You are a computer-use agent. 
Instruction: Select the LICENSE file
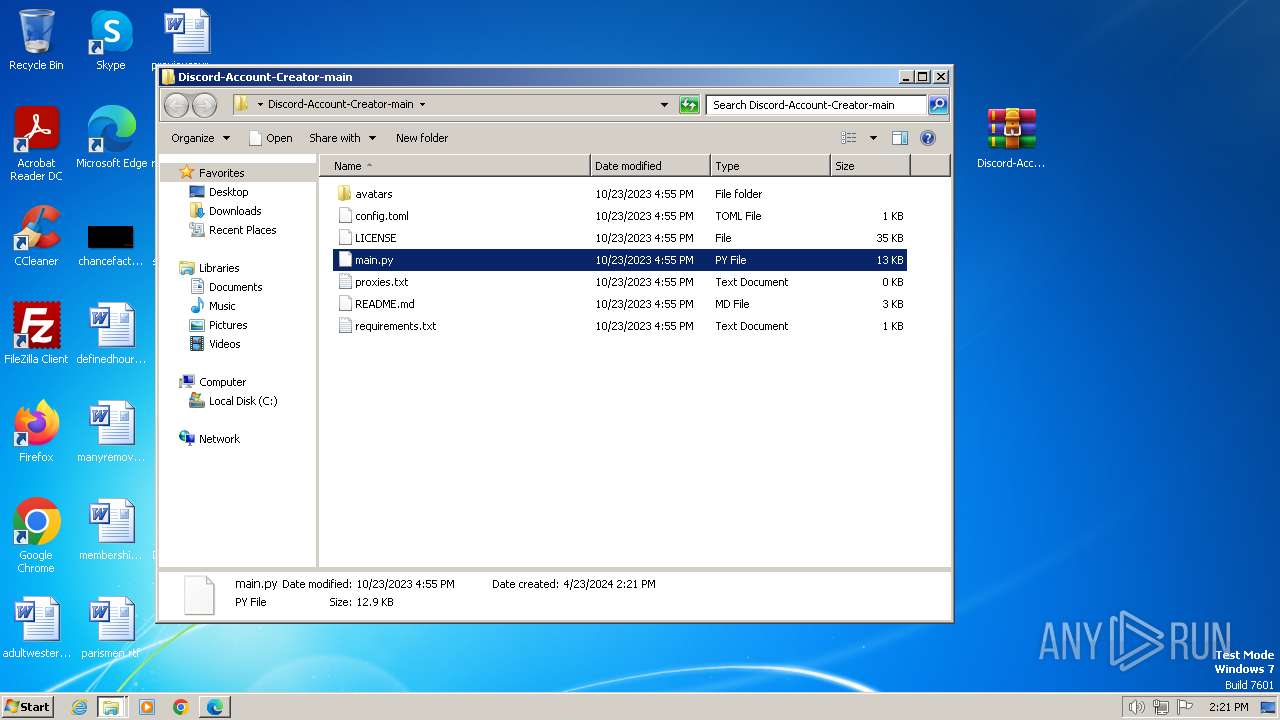[x=620, y=238]
